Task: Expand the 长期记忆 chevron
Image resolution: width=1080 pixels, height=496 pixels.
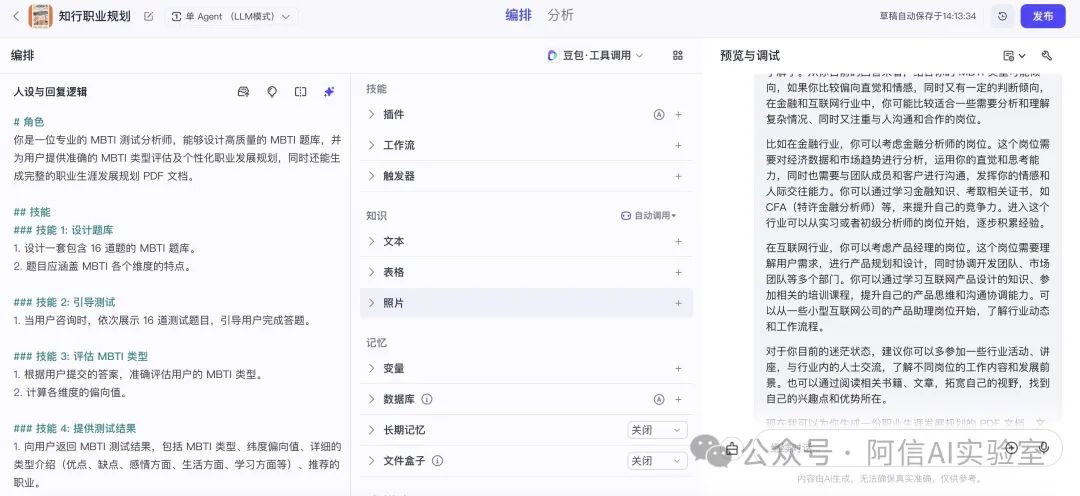Action: [x=371, y=430]
